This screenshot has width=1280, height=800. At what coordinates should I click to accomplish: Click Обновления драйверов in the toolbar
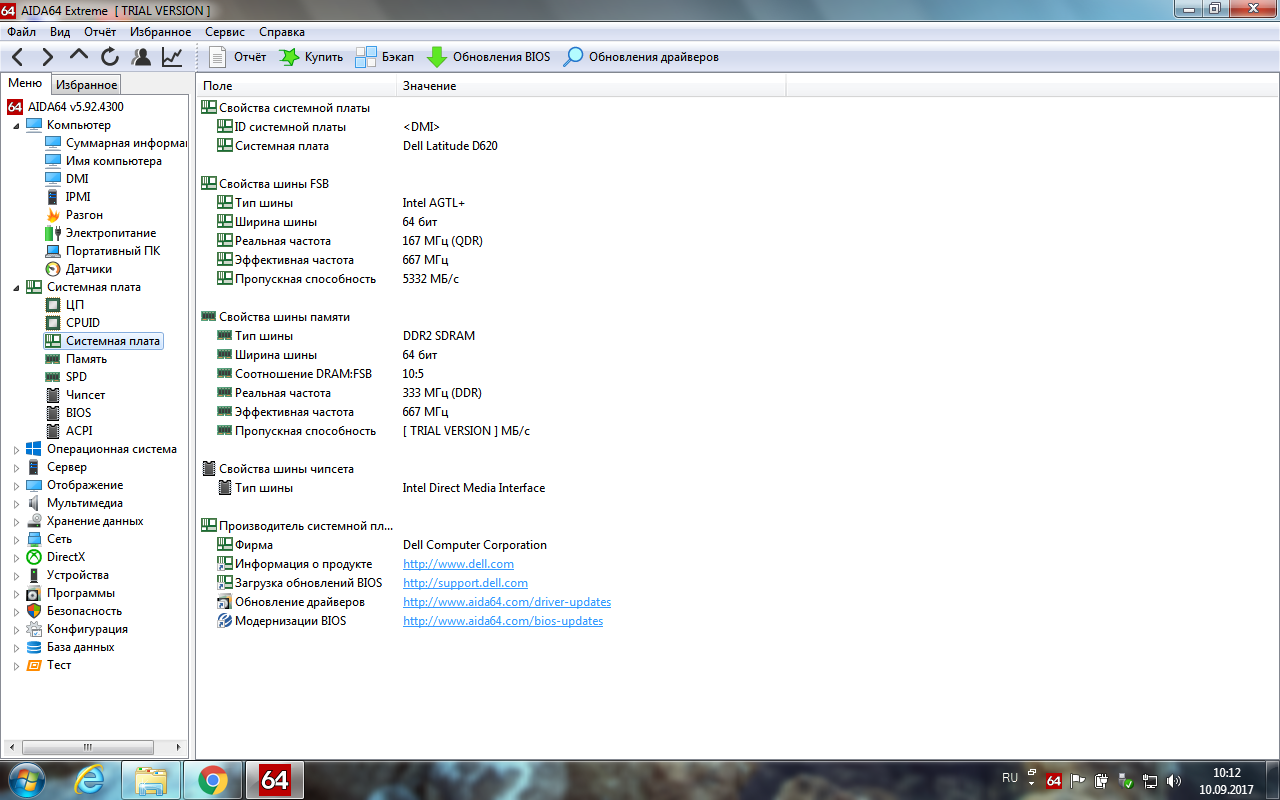click(641, 57)
